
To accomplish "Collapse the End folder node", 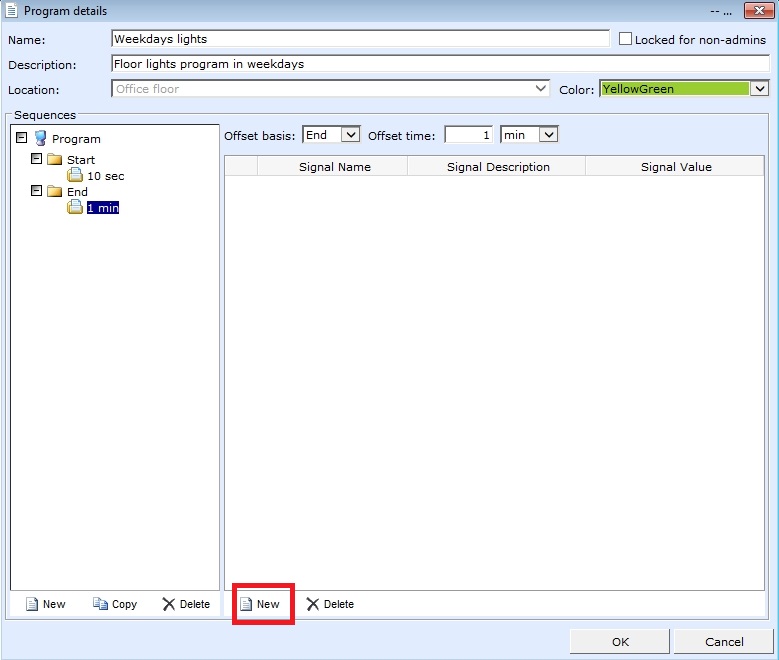I will click(37, 191).
